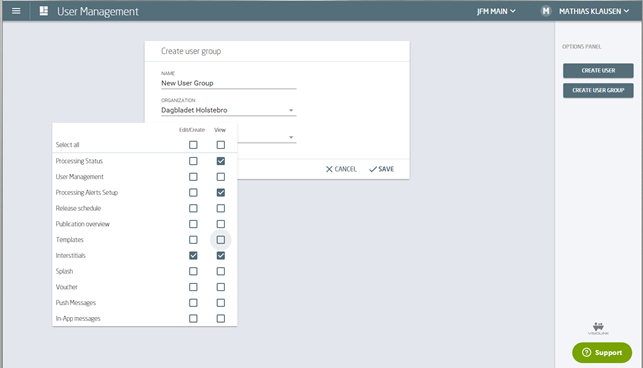643x368 pixels.
Task: Click the Edit/Create column header
Action: tap(192, 130)
